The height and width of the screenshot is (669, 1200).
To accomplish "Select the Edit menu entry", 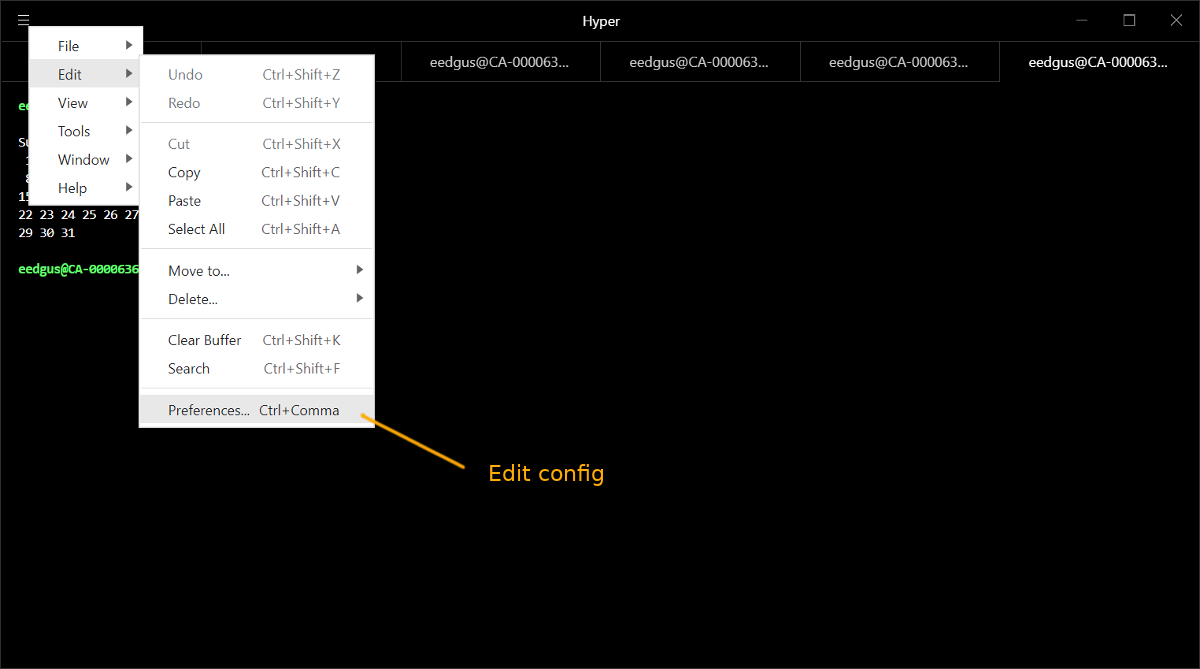I will pos(86,74).
